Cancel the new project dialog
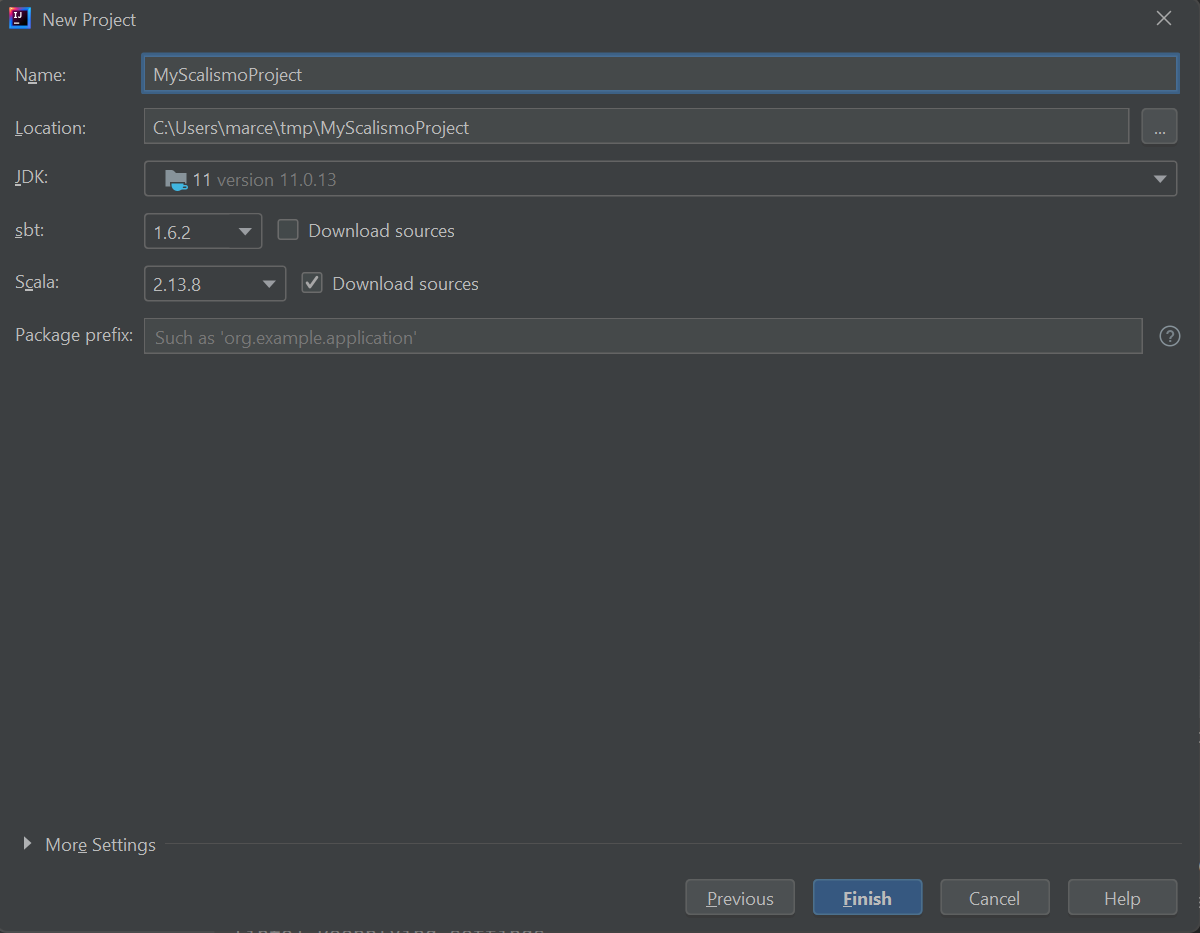Viewport: 1200px width, 933px height. click(994, 897)
